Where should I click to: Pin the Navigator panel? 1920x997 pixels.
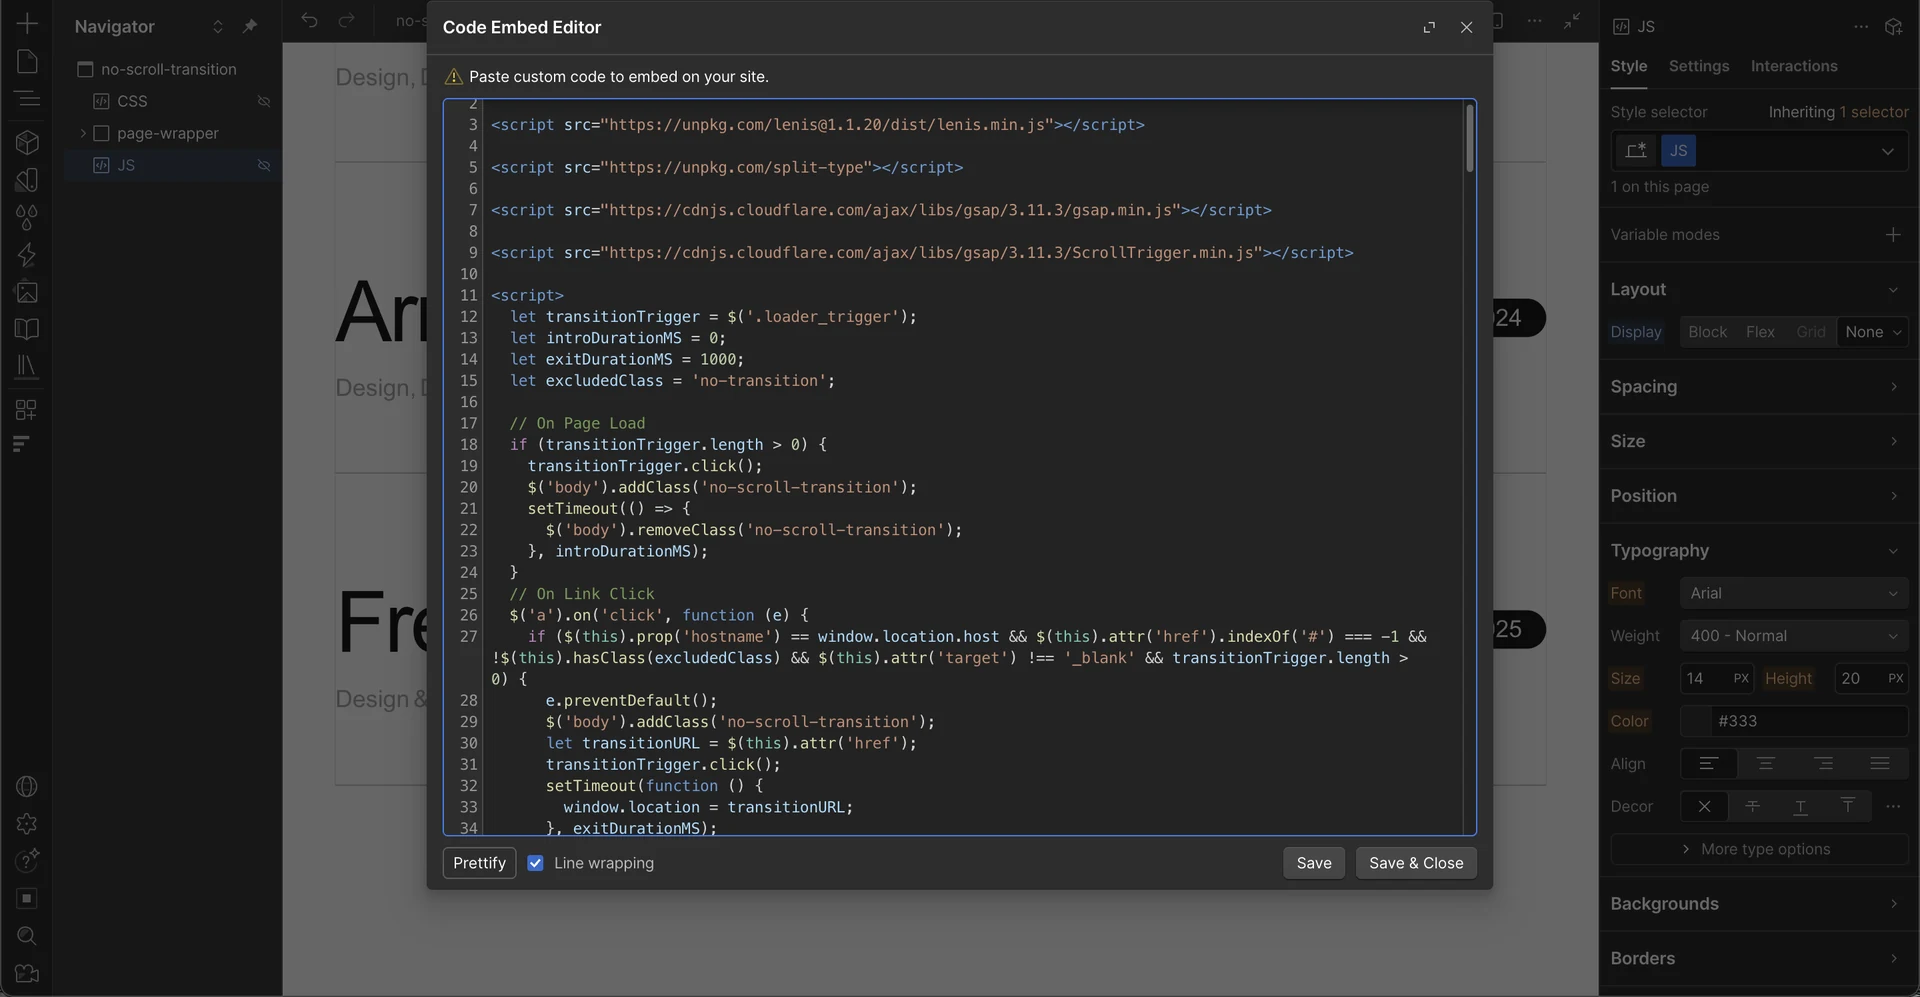pos(250,26)
